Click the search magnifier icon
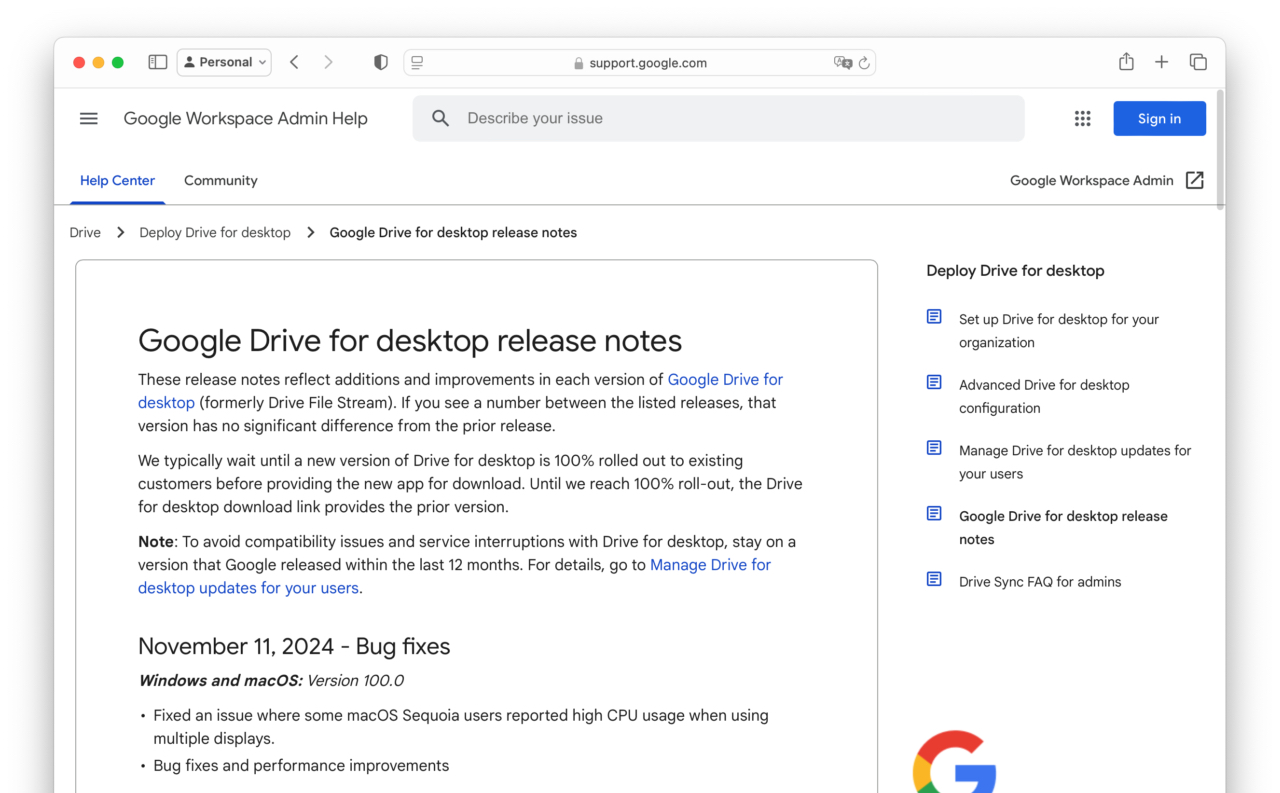1280x793 pixels. (x=440, y=118)
